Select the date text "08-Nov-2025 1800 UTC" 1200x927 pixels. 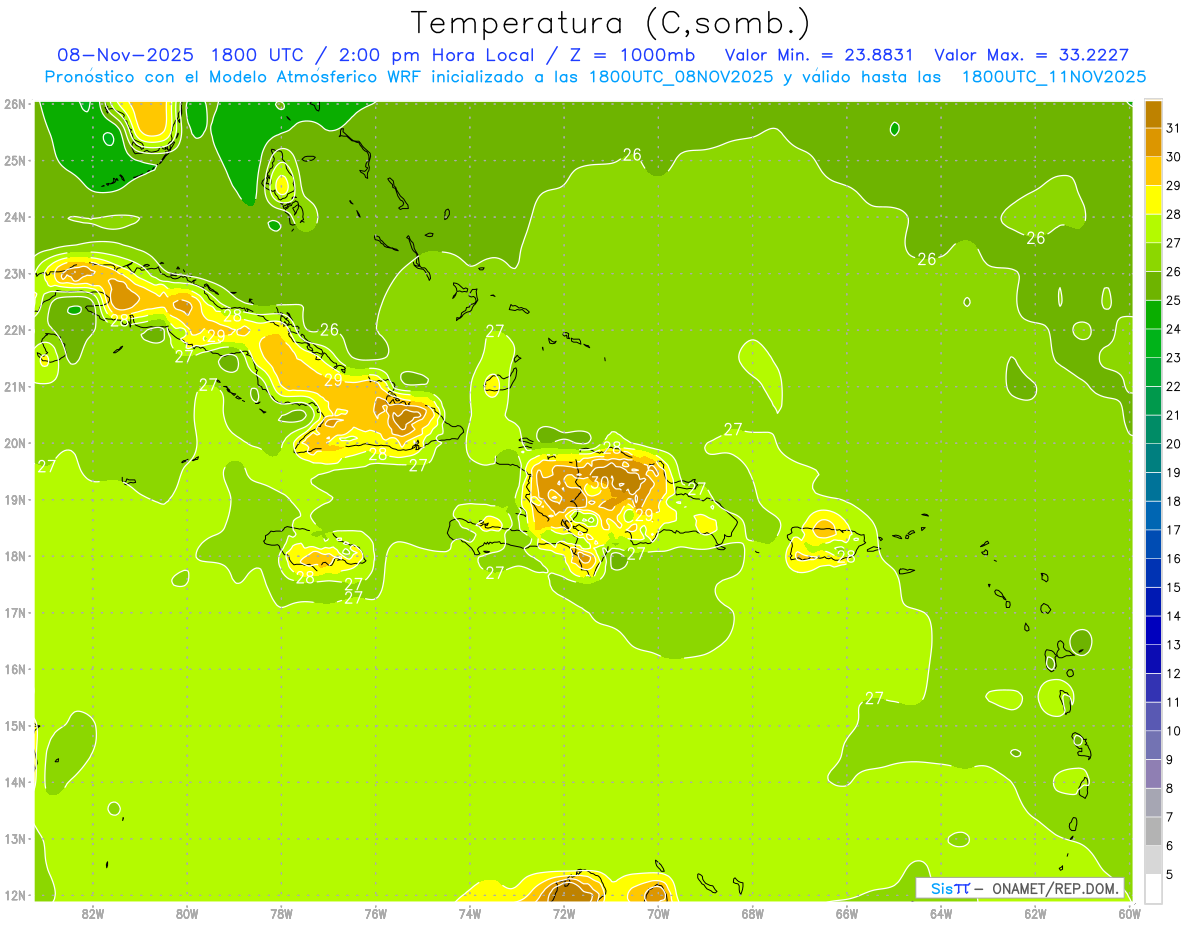click(x=181, y=55)
